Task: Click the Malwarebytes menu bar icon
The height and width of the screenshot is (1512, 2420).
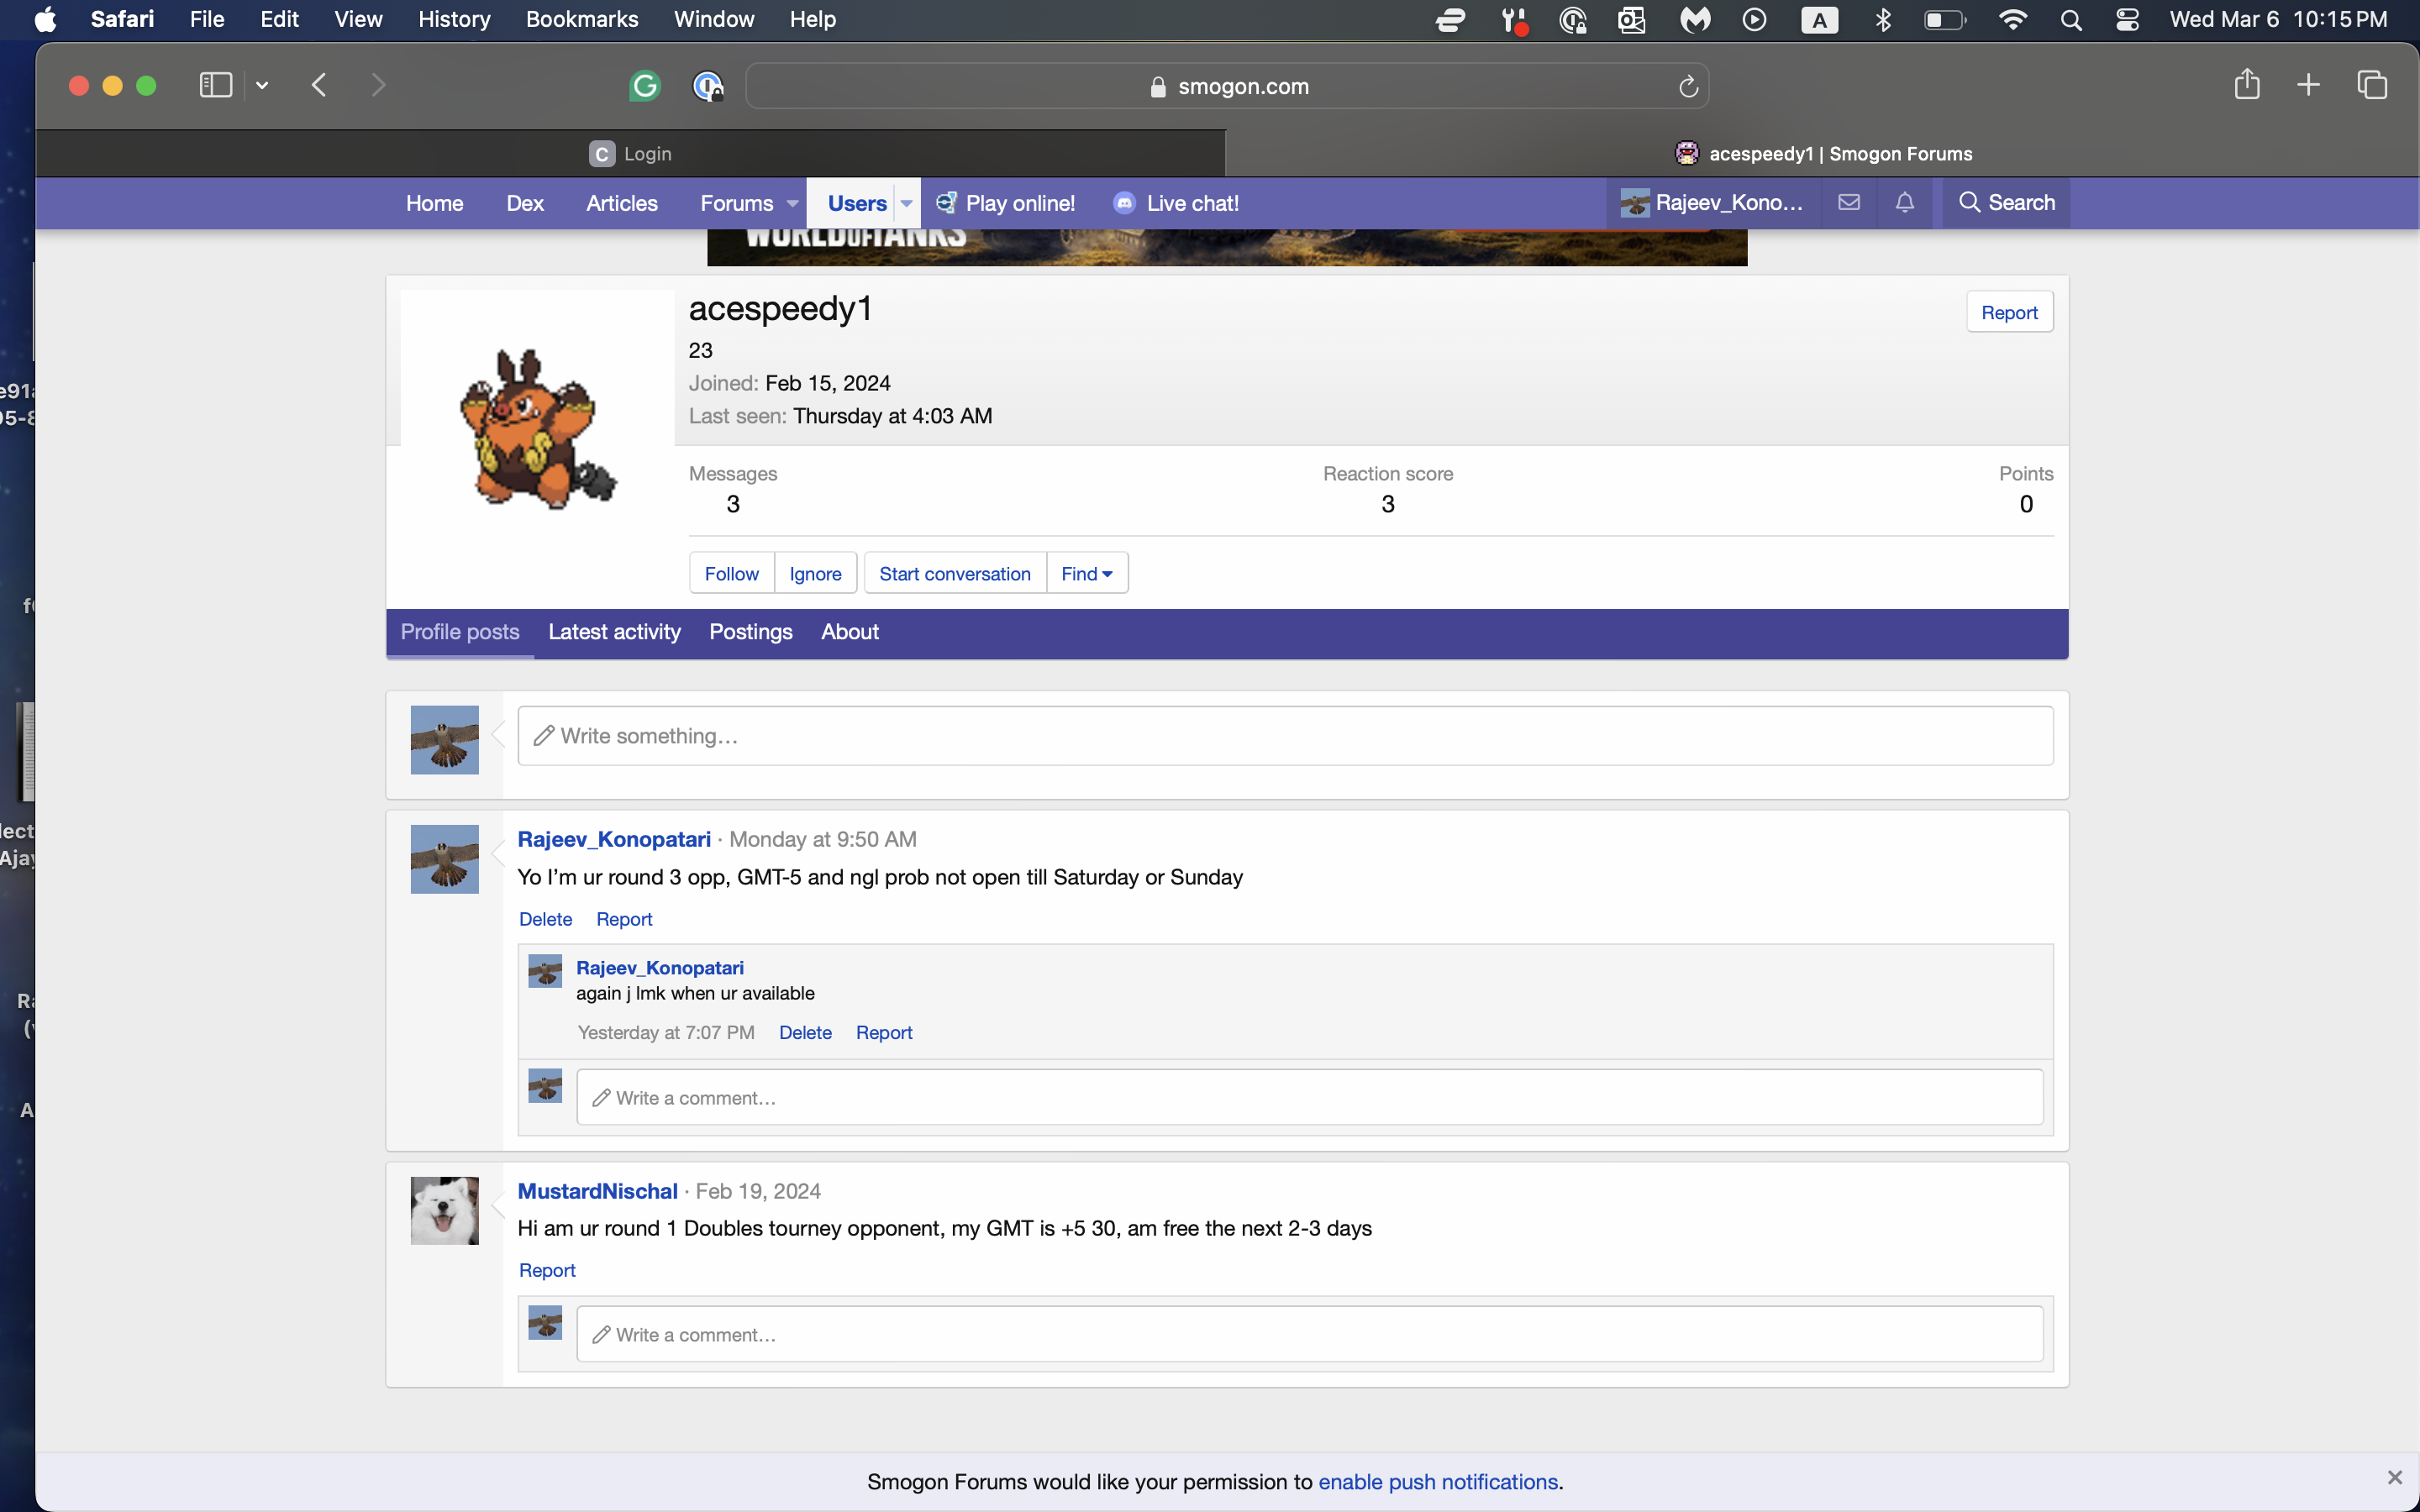Action: click(1695, 20)
